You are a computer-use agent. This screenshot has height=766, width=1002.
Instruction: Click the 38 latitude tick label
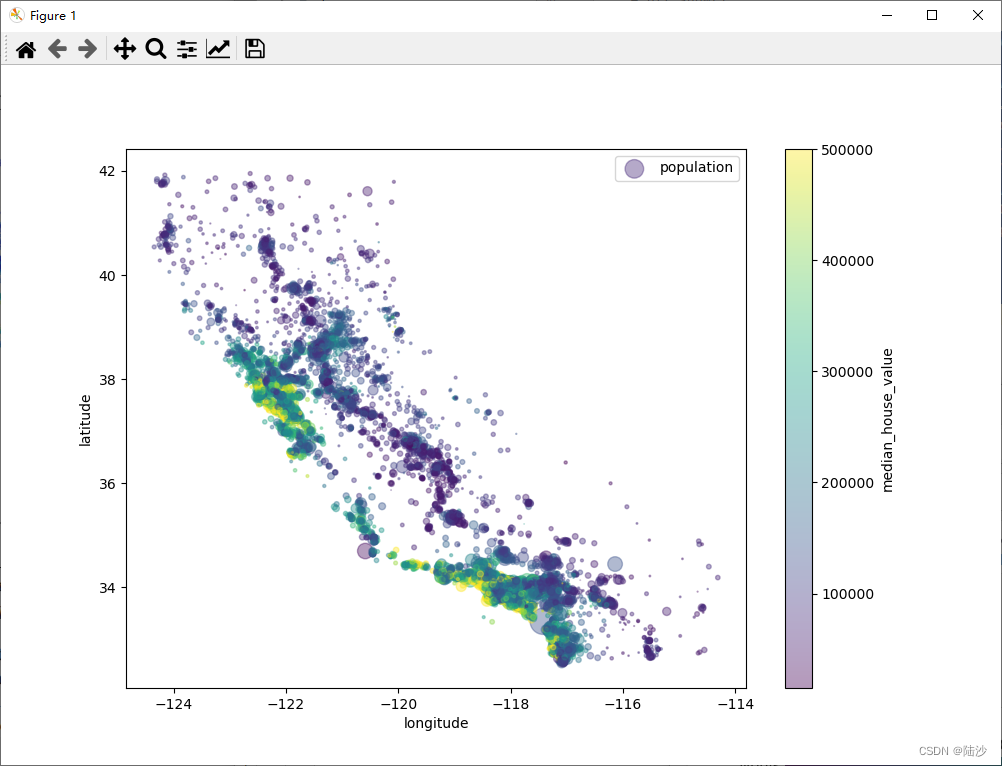point(107,379)
